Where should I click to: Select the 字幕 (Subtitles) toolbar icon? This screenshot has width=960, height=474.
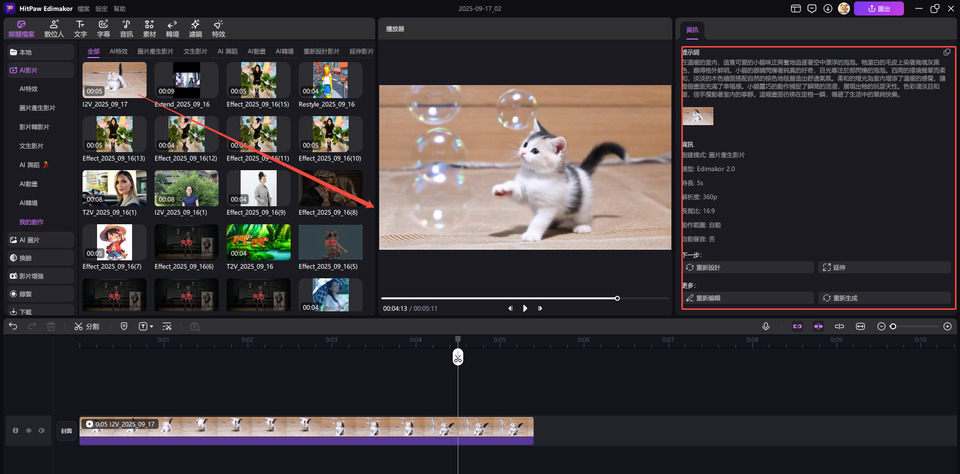104,27
